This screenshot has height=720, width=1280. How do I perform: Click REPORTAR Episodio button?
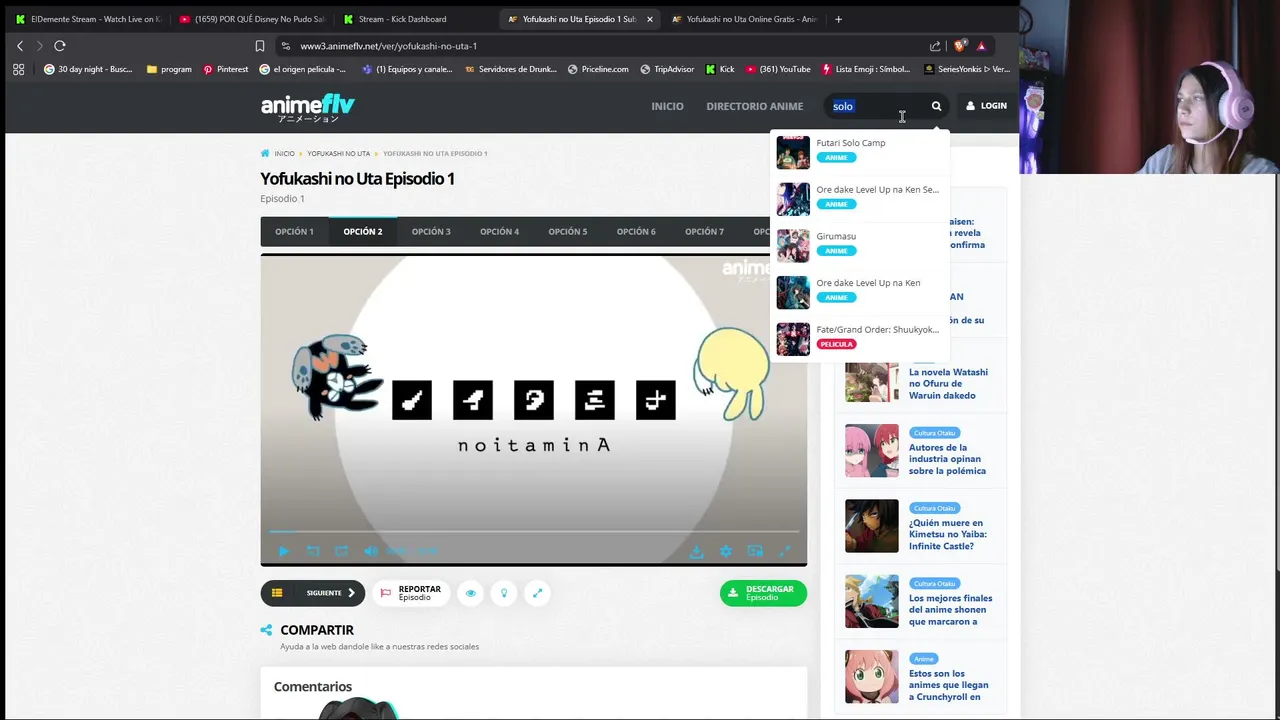pos(411,593)
